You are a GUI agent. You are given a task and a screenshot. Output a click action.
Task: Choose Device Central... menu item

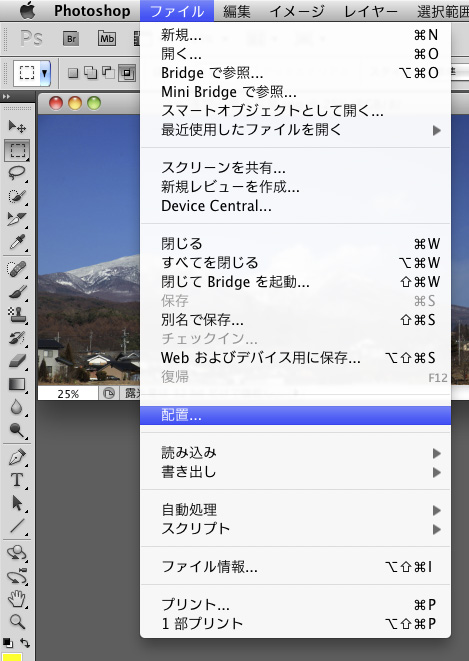tap(295, 206)
